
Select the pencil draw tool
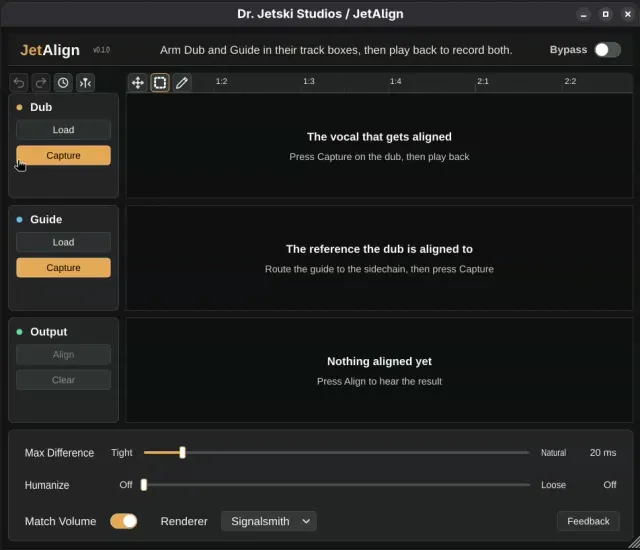pos(182,83)
